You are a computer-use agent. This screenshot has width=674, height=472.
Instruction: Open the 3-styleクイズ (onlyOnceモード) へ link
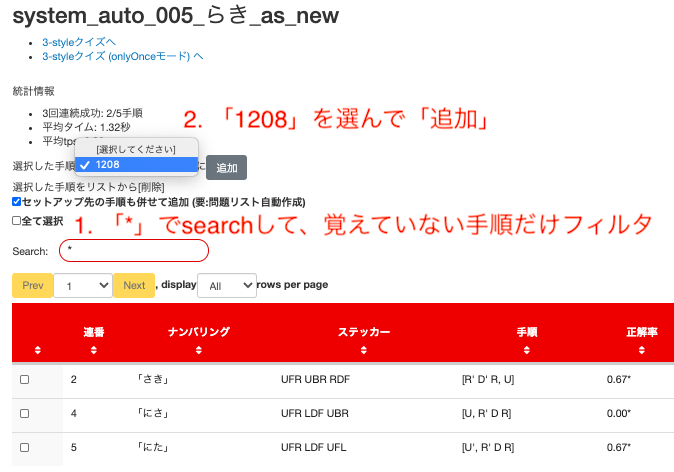pyautogui.click(x=123, y=56)
